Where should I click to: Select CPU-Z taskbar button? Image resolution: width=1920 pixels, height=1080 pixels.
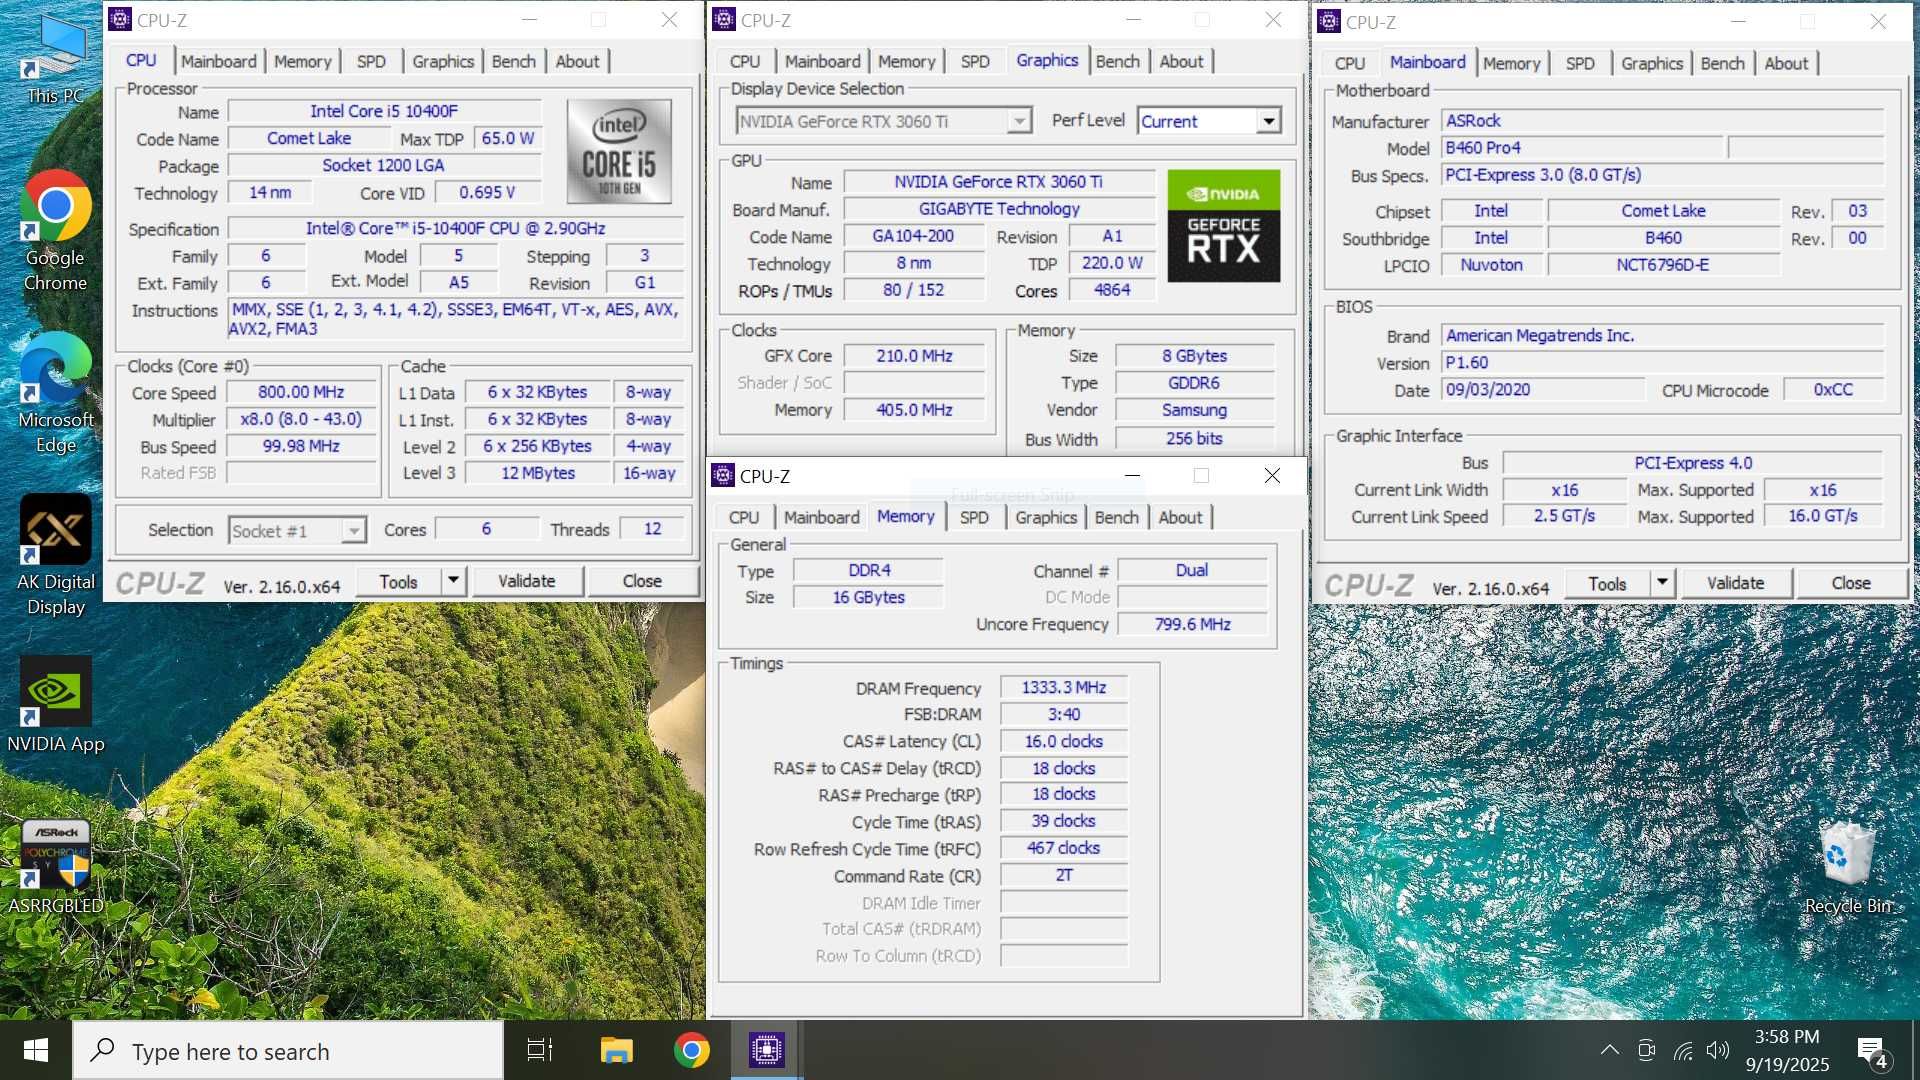(767, 1050)
